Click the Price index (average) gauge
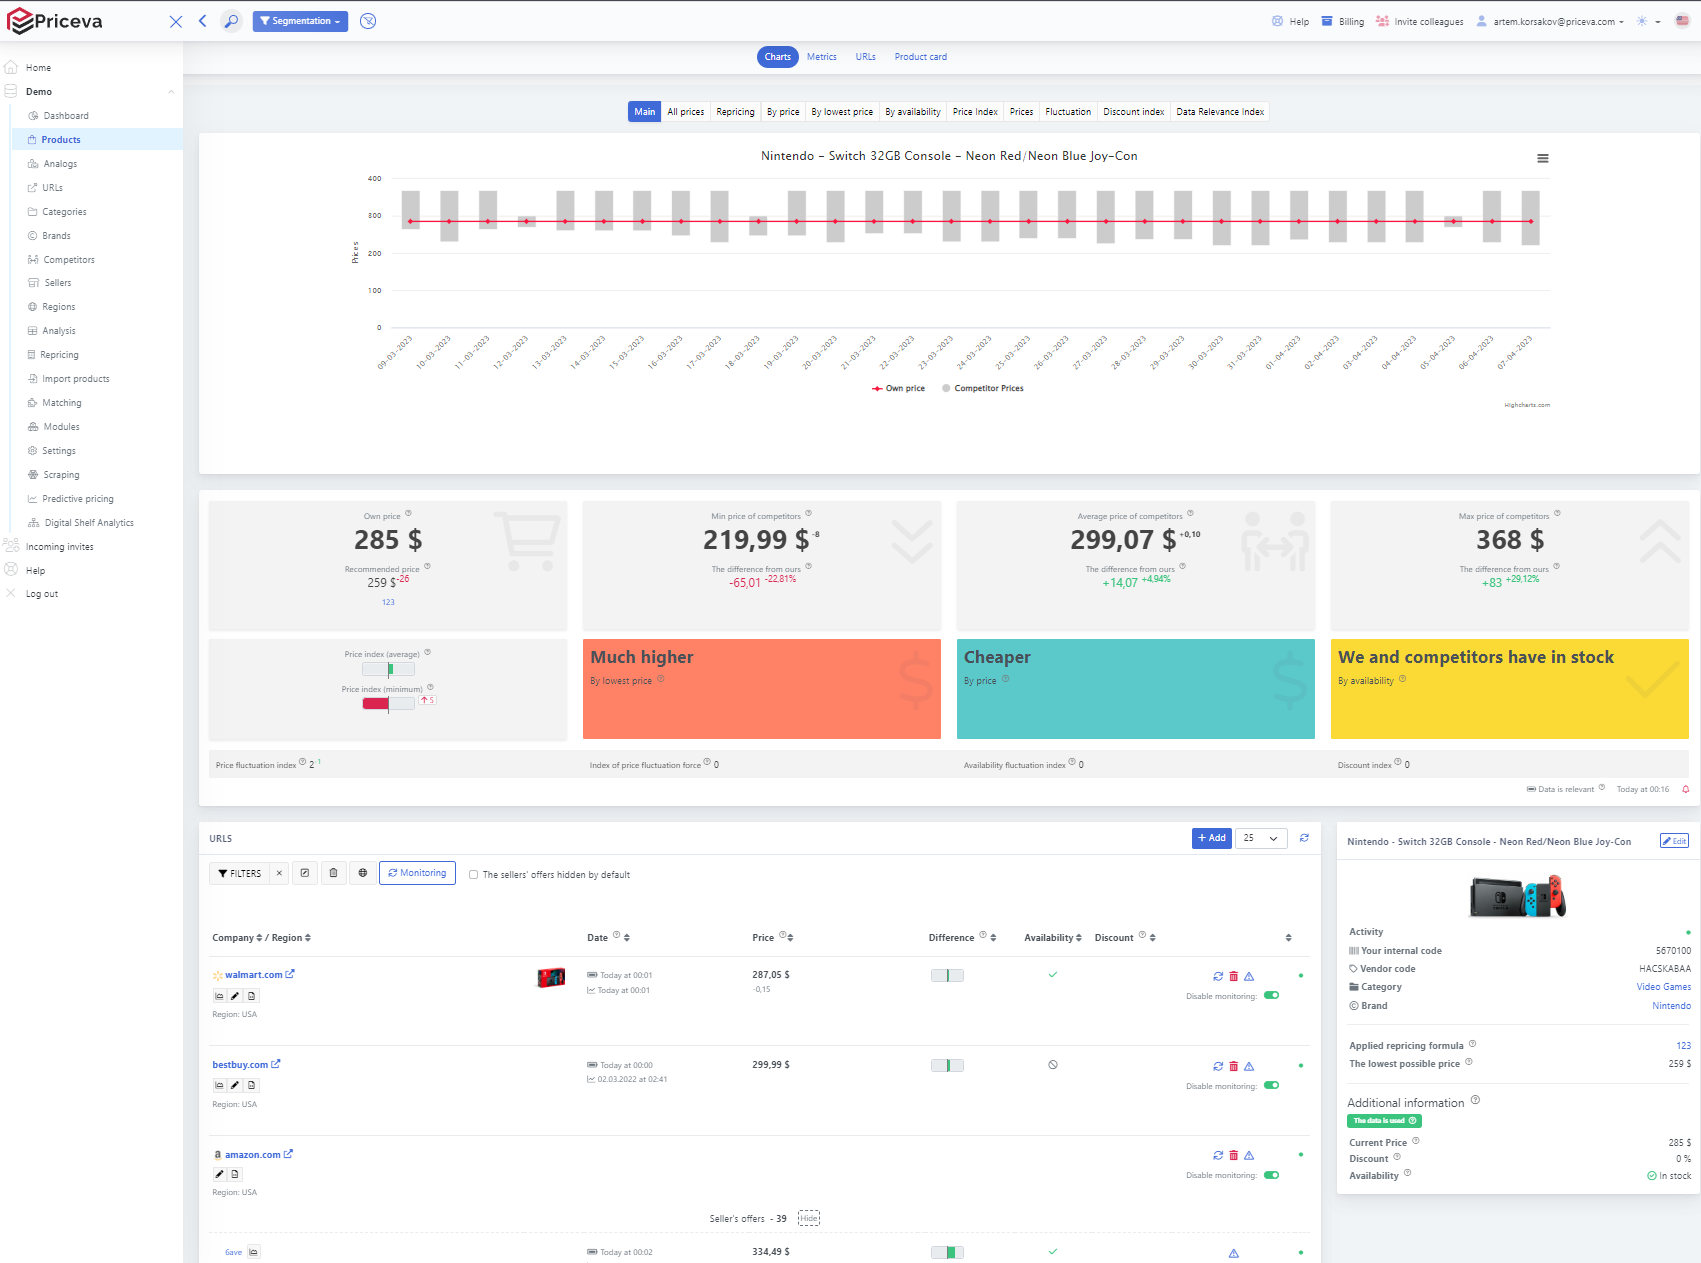Image resolution: width=1701 pixels, height=1263 pixels. point(388,669)
